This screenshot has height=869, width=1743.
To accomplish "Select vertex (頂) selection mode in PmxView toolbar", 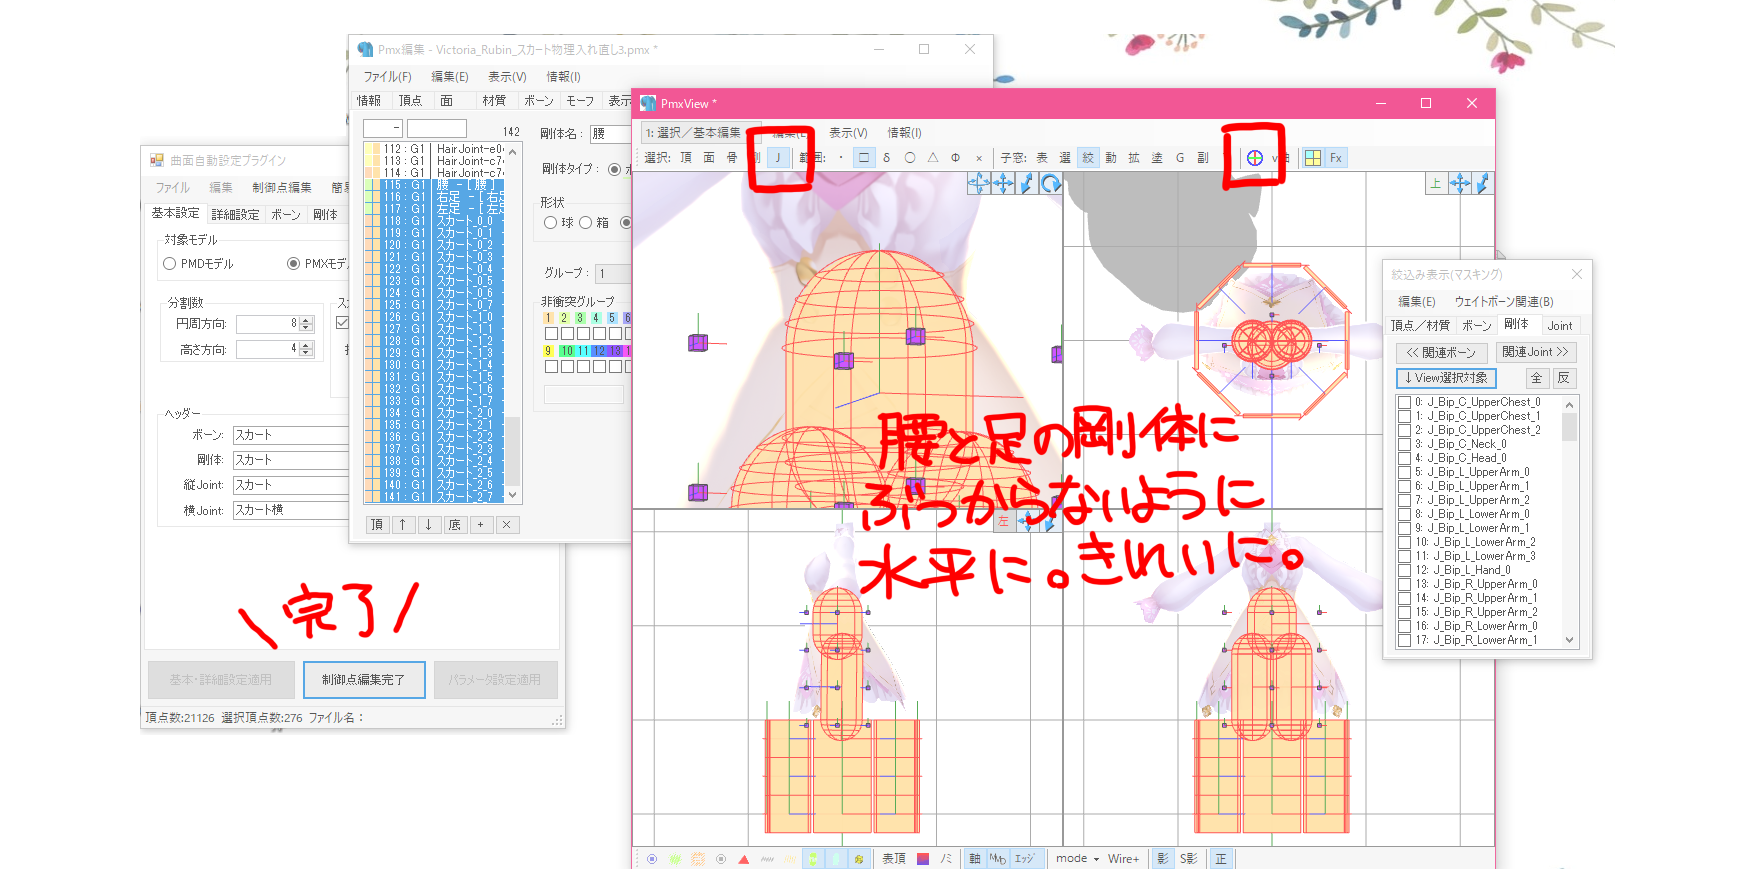I will 686,158.
